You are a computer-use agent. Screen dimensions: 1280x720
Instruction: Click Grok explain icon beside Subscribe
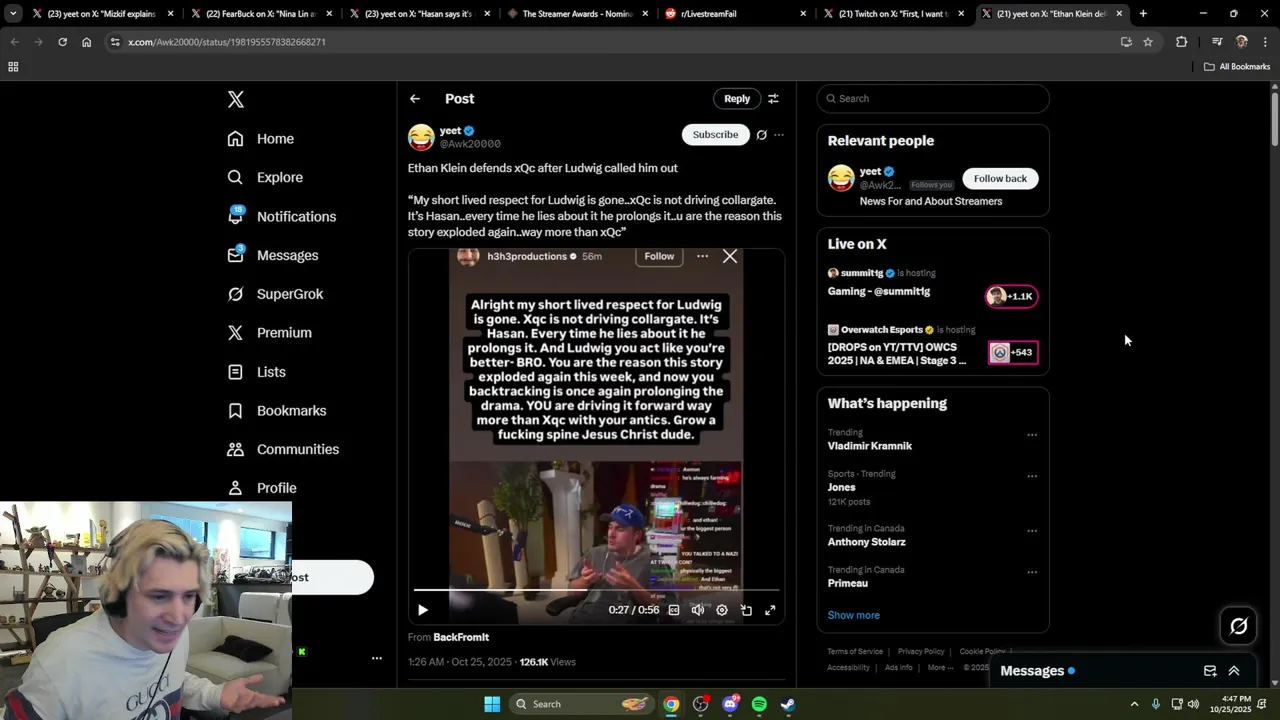(762, 135)
